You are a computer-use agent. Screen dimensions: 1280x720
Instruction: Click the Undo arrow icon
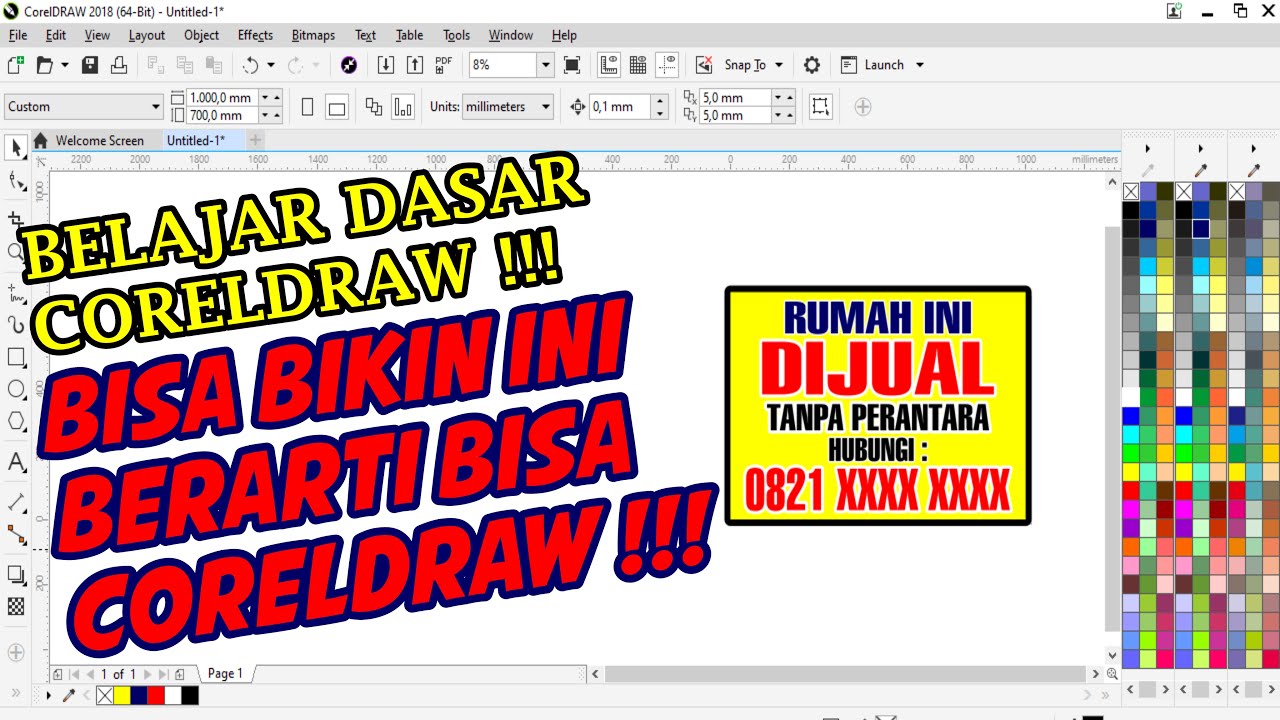[250, 65]
